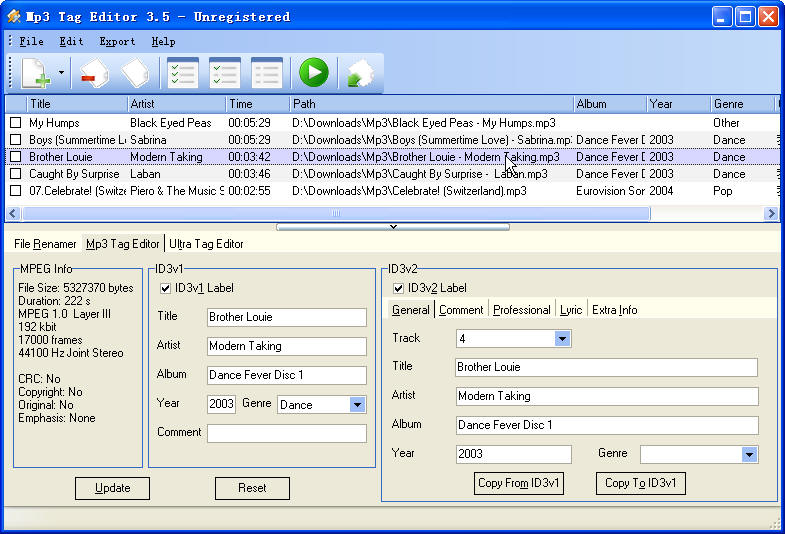Check the Caught By Surprise row checkbox

[x=16, y=174]
